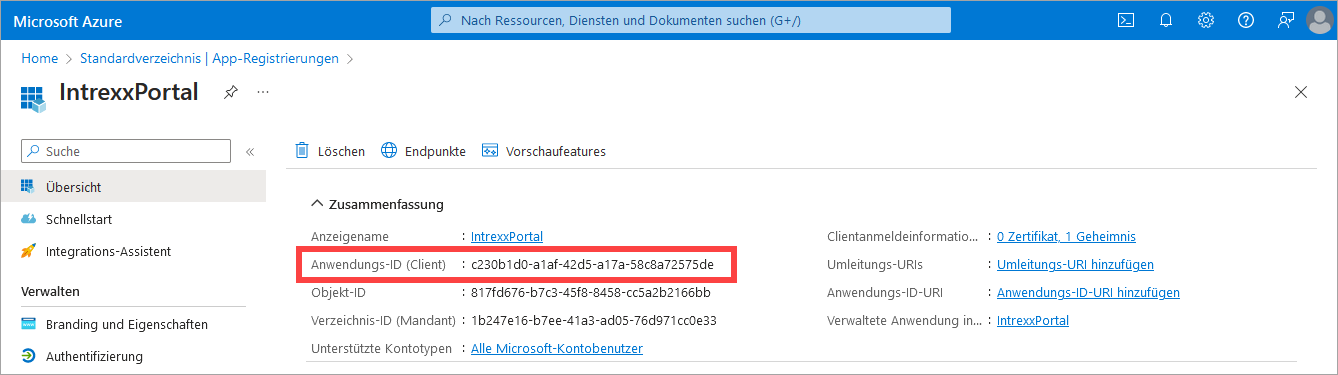
Task: Click the Verzeichnis-ID value 1b247e16-b7ee-41a3-ad05-76d971cc0e33
Action: pyautogui.click(x=593, y=321)
